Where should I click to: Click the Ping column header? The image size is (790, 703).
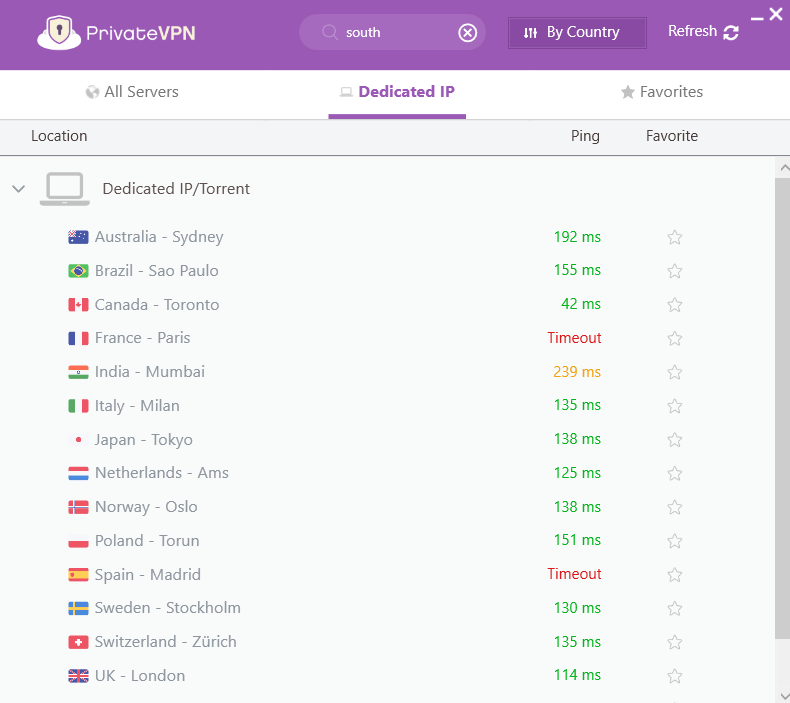(x=585, y=136)
